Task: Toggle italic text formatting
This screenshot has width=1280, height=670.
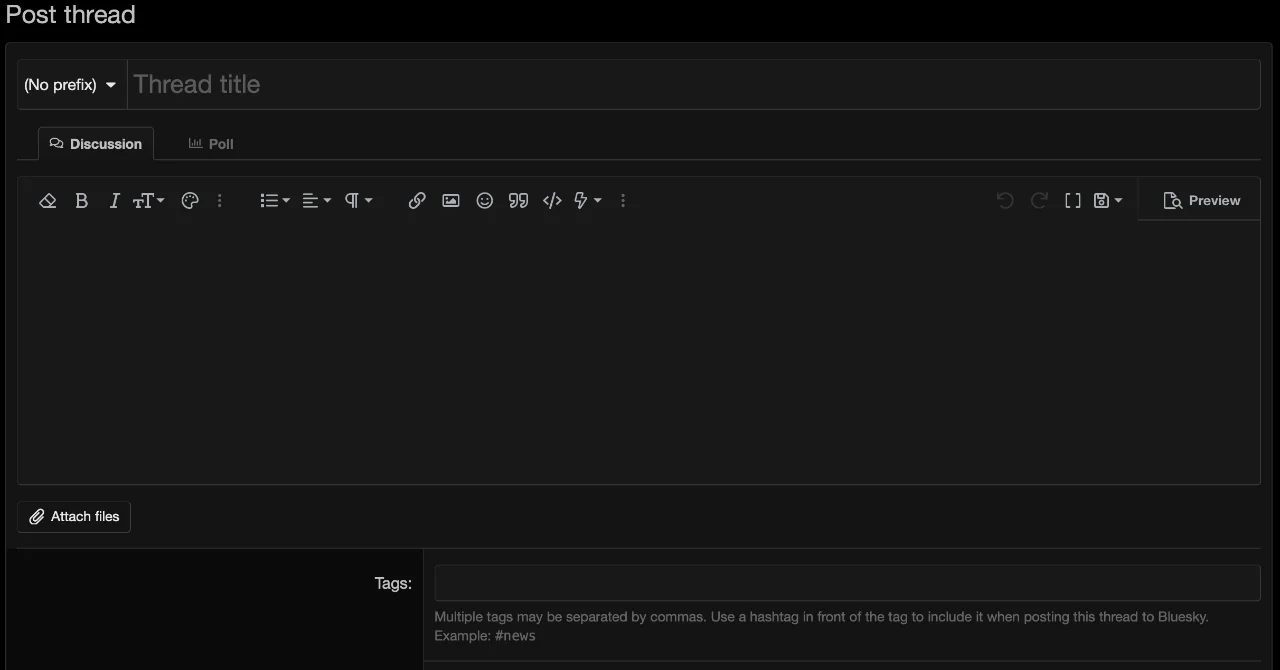Action: coord(114,201)
